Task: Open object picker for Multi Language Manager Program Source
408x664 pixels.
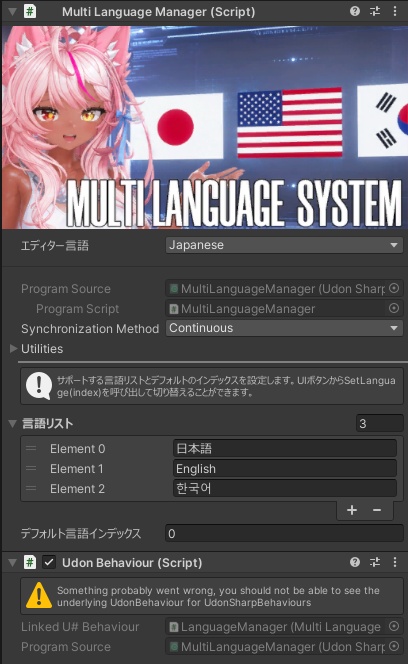Action: point(394,288)
